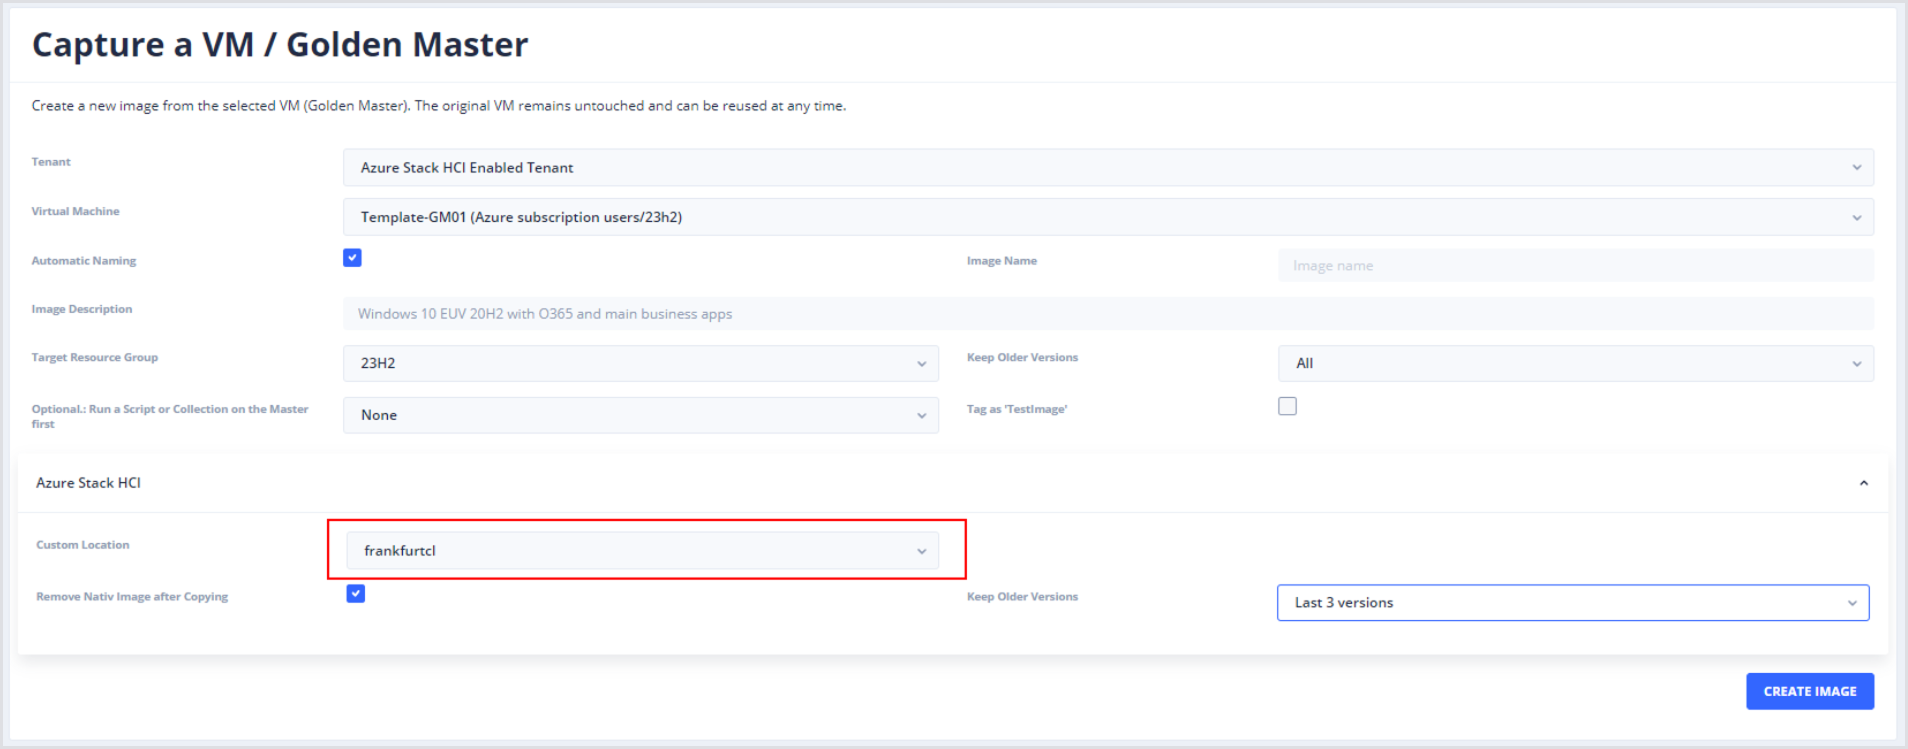Click the 'Capture a VM / Golden Master' heading
1908x749 pixels.
click(280, 45)
